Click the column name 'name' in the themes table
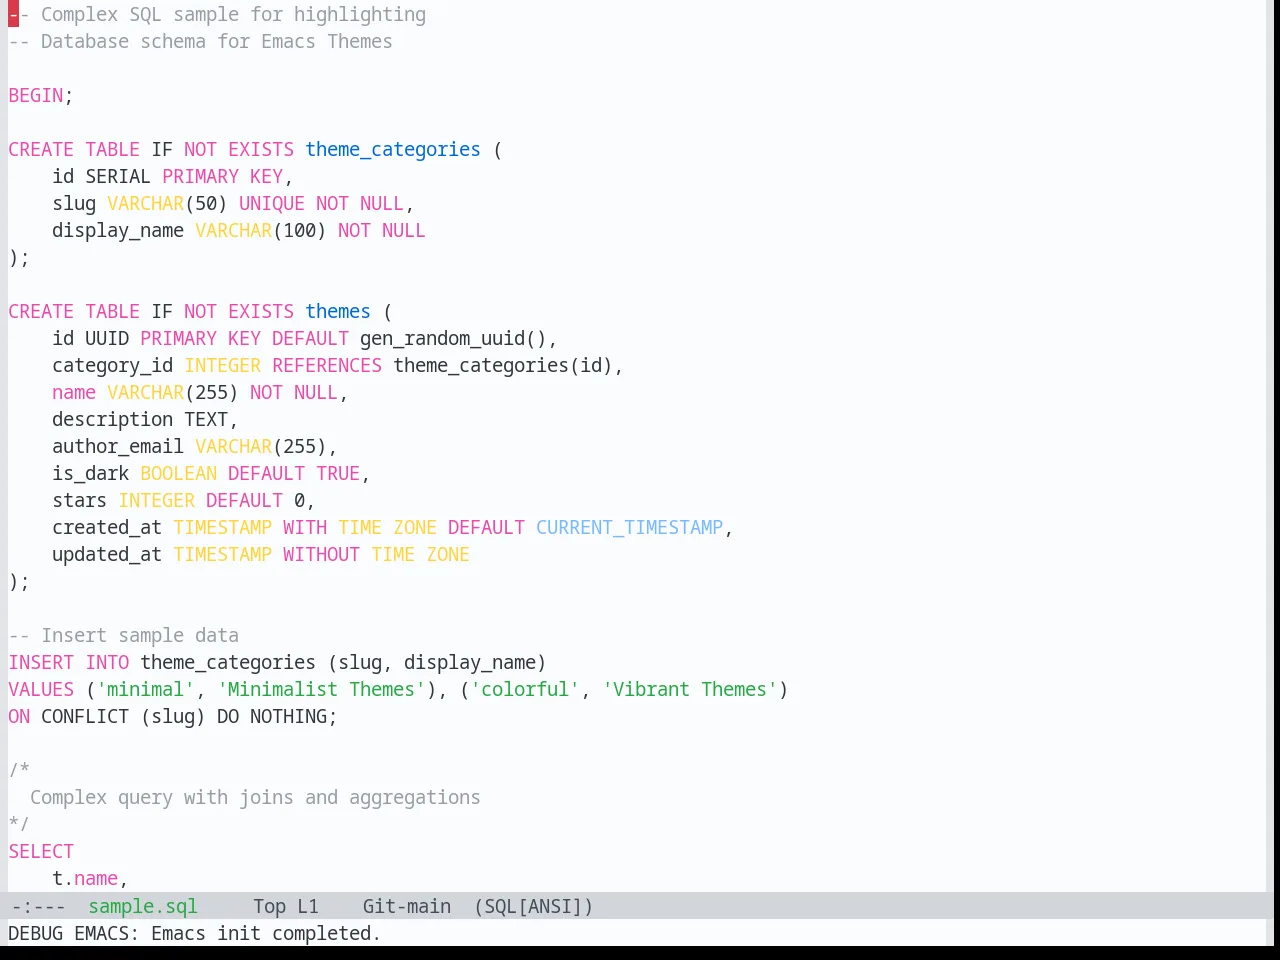Viewport: 1280px width, 960px height. (x=74, y=392)
